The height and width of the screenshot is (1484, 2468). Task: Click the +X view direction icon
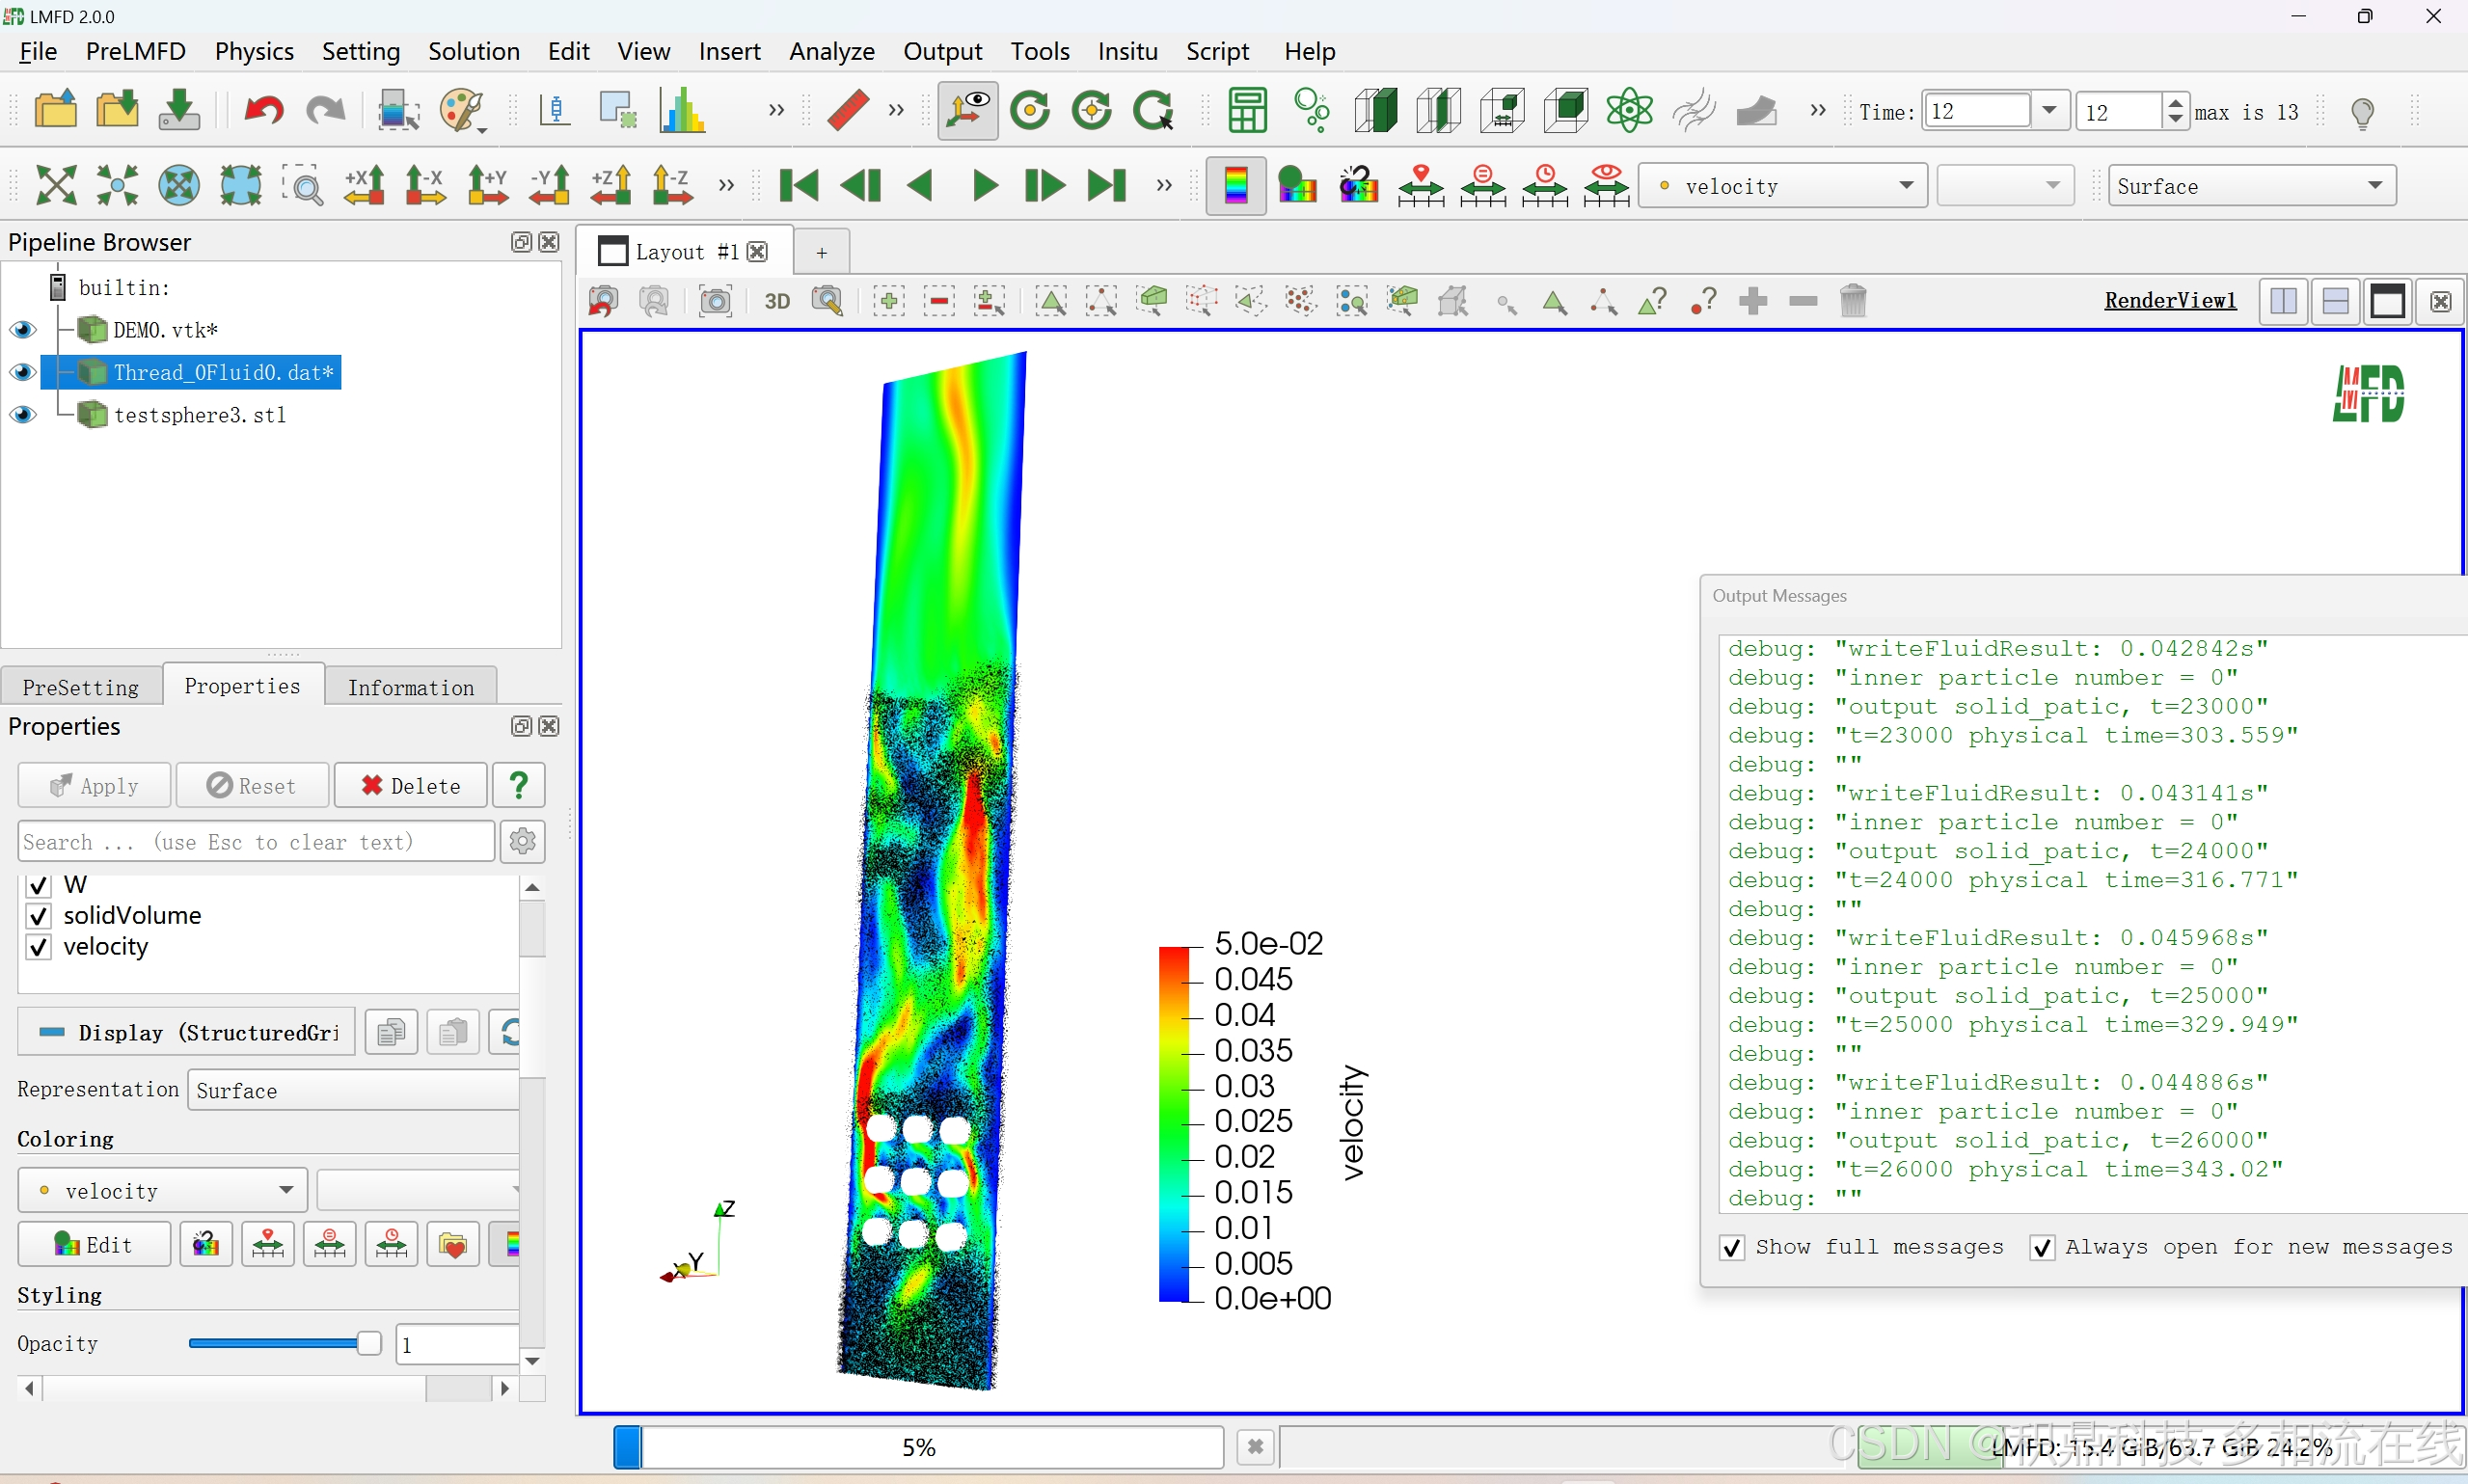click(364, 186)
